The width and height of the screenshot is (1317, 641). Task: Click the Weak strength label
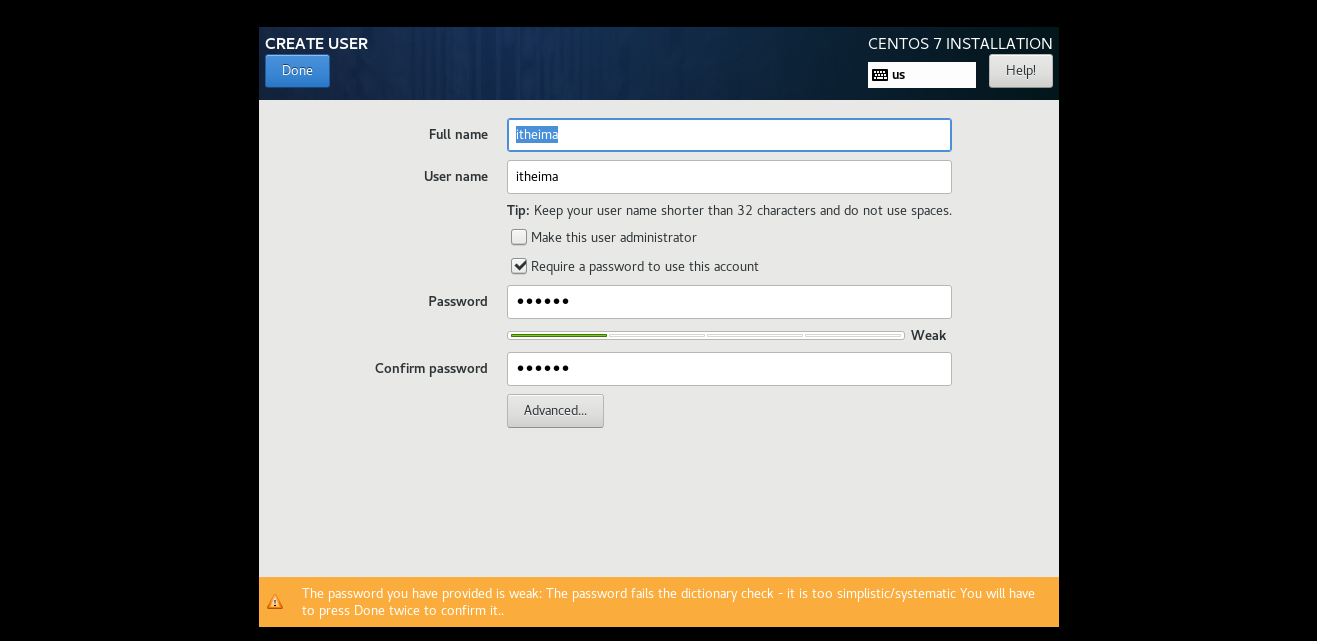click(928, 336)
